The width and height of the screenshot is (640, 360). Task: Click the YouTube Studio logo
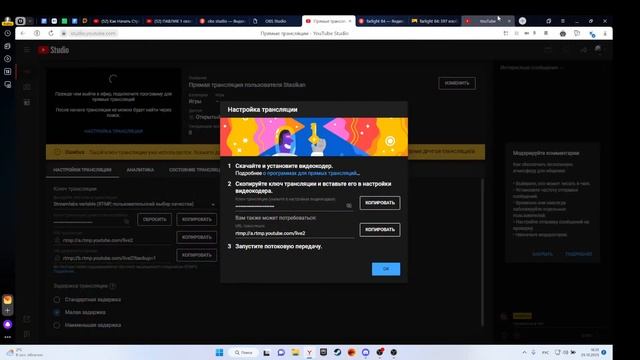click(x=53, y=50)
